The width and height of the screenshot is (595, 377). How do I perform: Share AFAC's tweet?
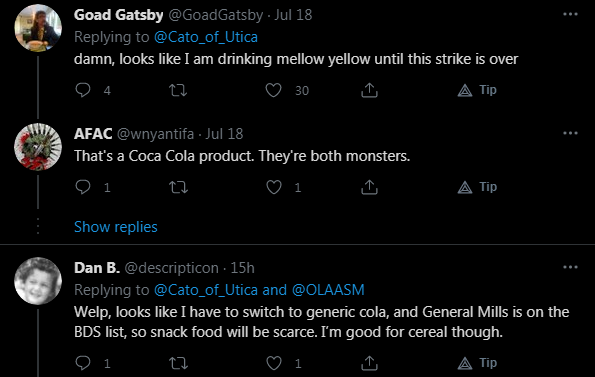(x=369, y=187)
